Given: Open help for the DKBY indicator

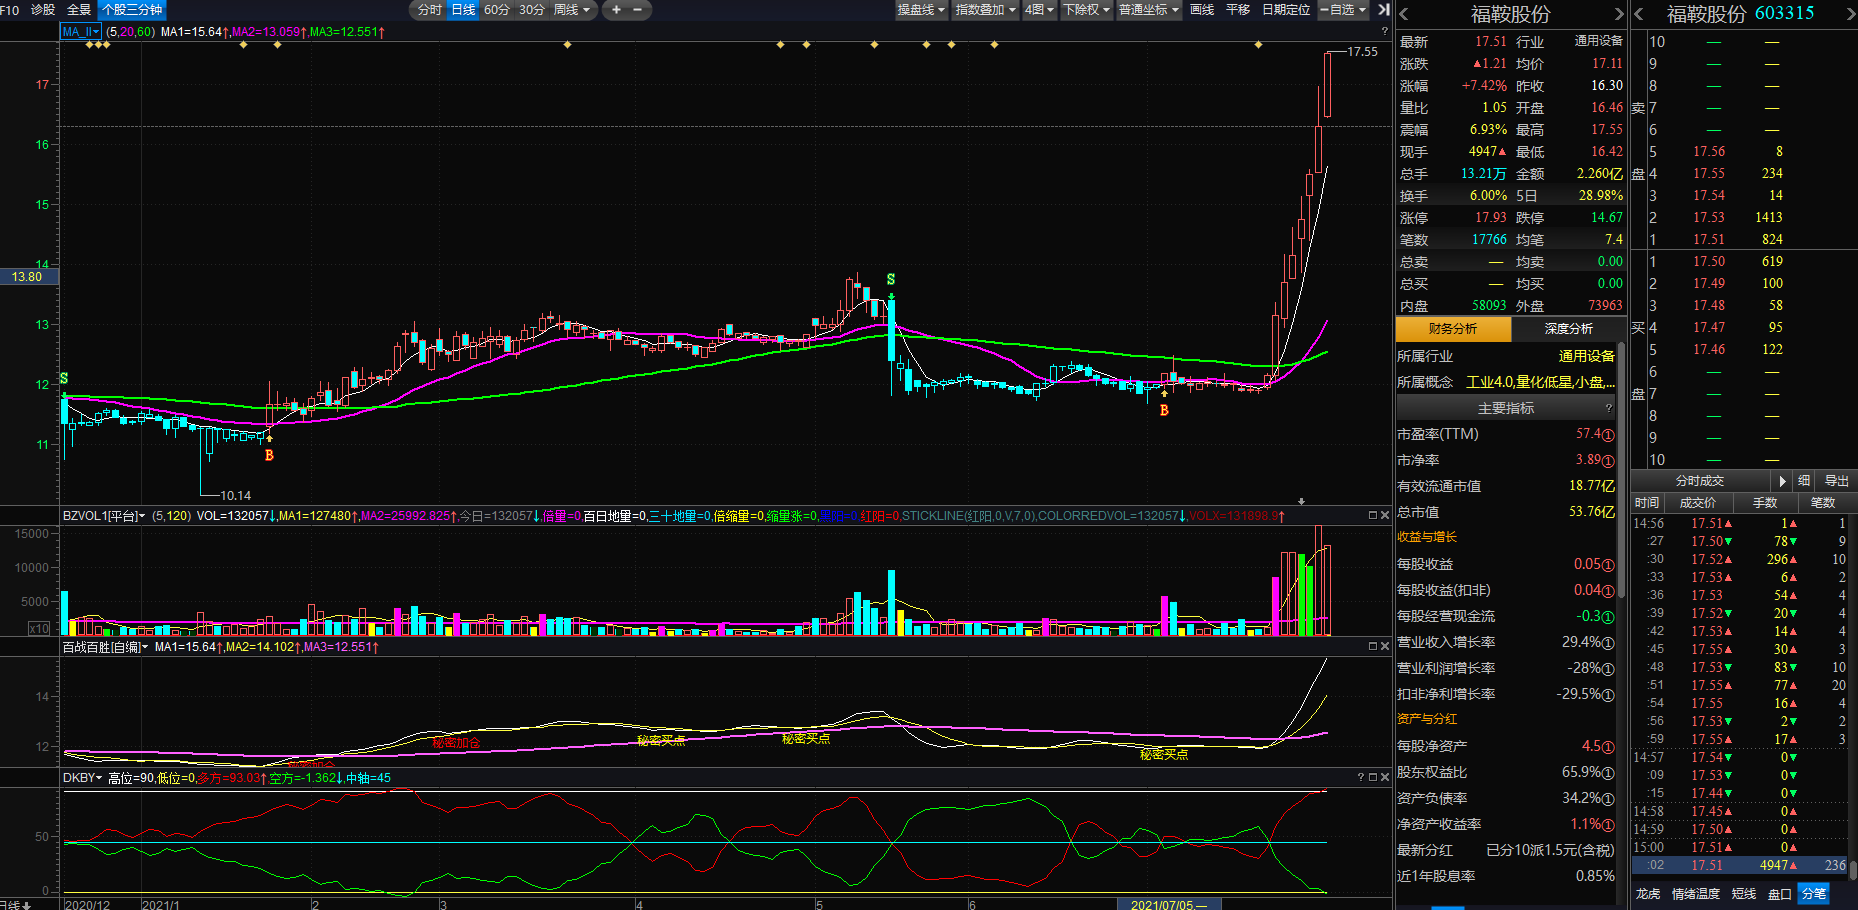Looking at the screenshot, I should click(1361, 777).
